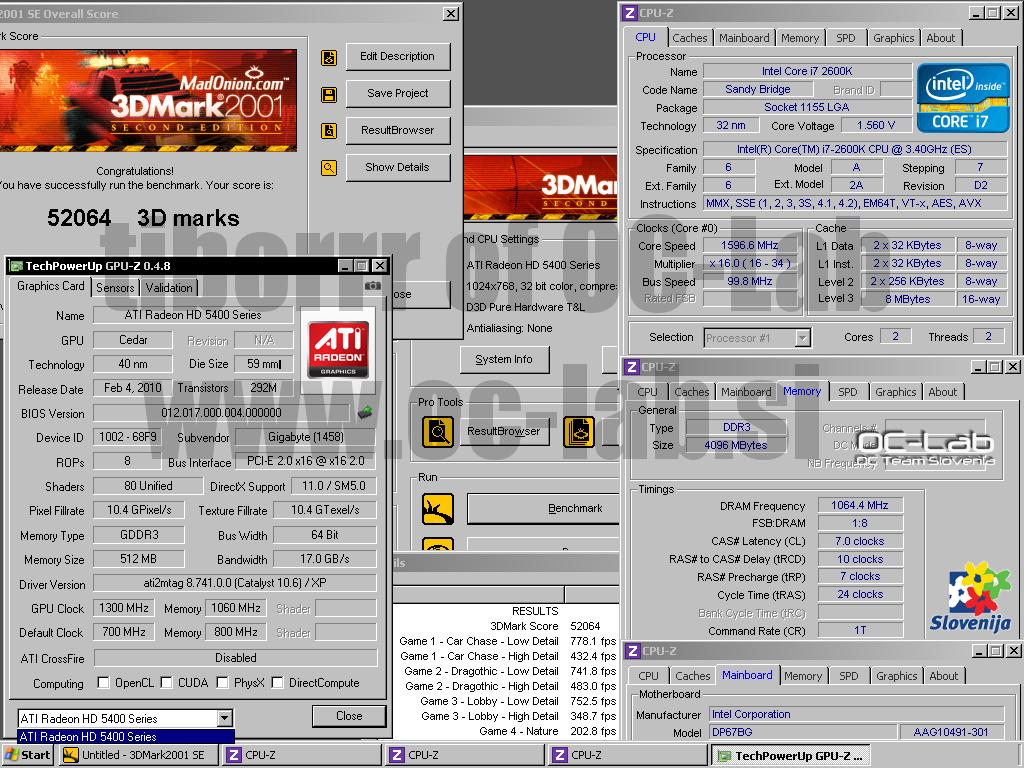Click the GPU-Z title bar icon
This screenshot has width=1024, height=768.
17,266
